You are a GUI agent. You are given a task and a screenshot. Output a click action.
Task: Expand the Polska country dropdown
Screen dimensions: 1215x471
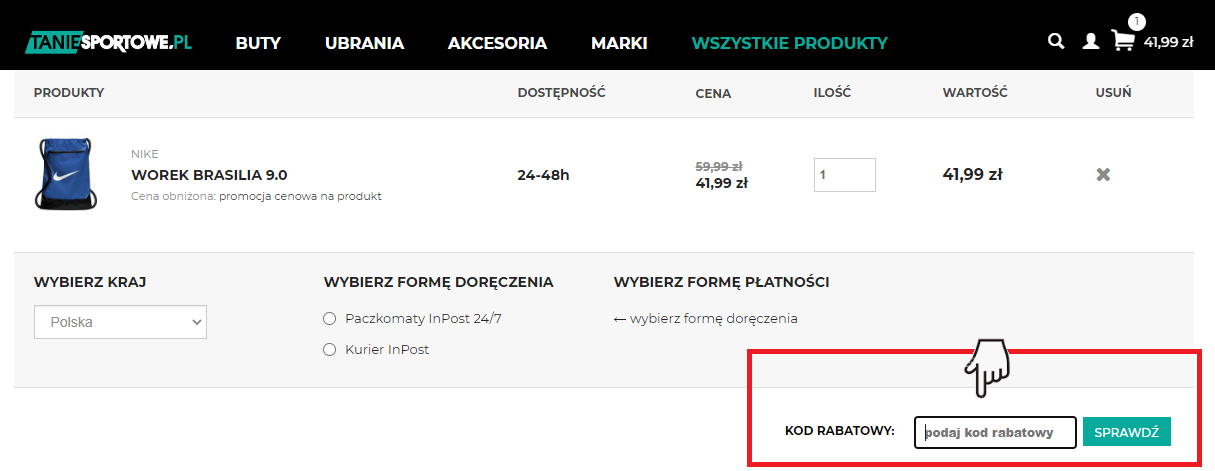click(120, 322)
